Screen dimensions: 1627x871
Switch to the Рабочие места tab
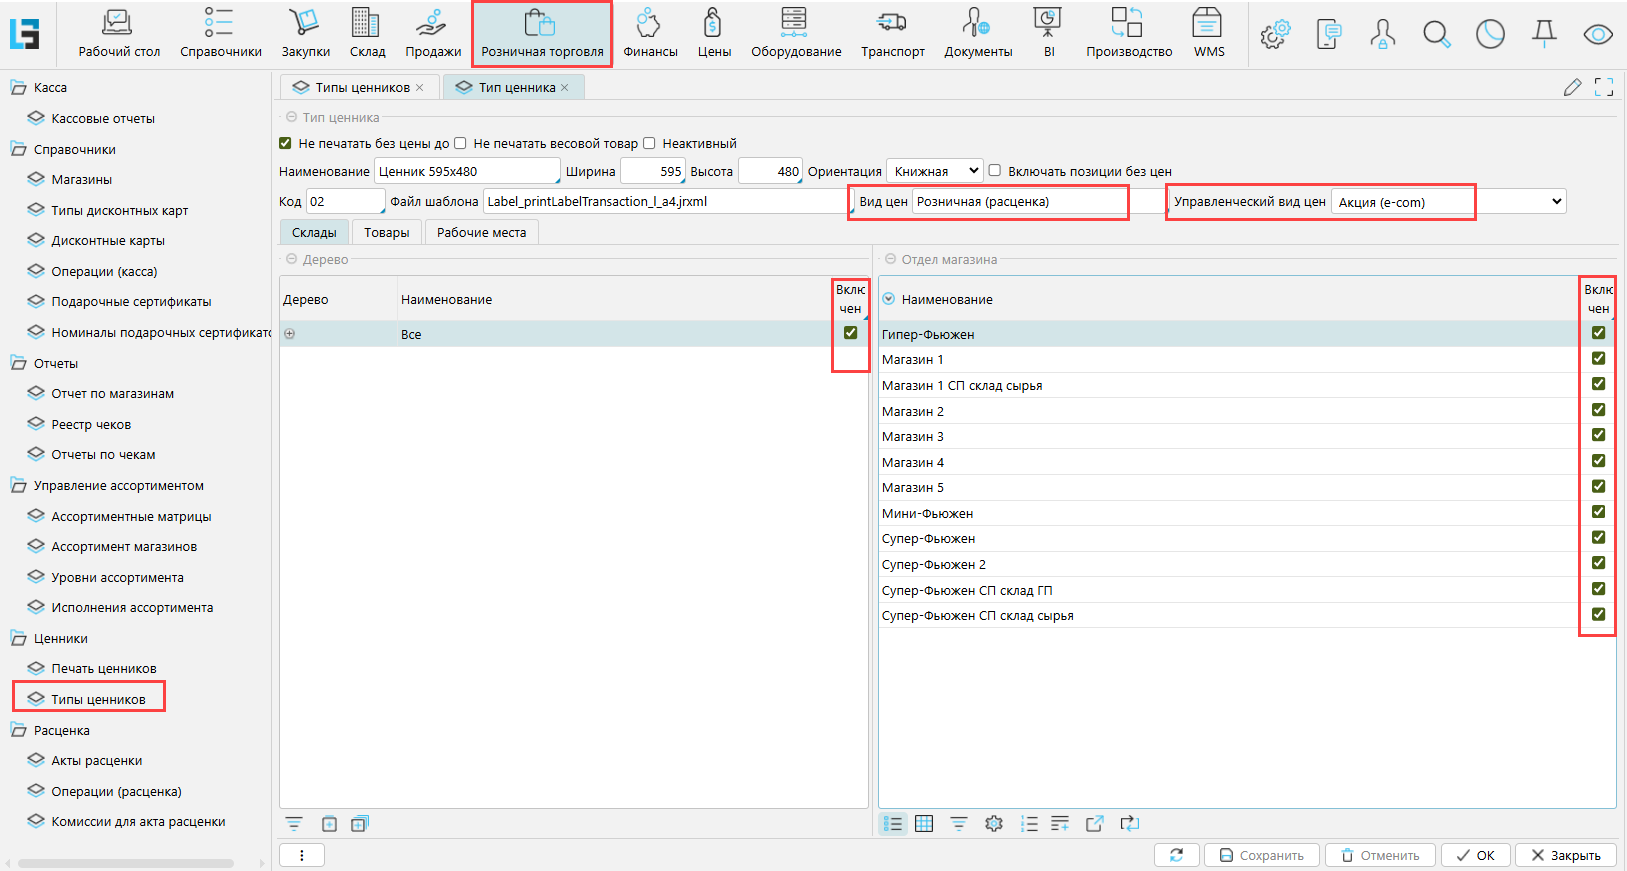pos(481,232)
